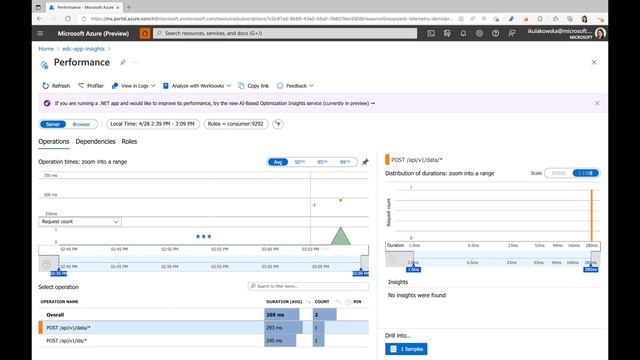Sort by the DURATION (AVG) column
The width and height of the screenshot is (640, 360).
click(x=284, y=302)
